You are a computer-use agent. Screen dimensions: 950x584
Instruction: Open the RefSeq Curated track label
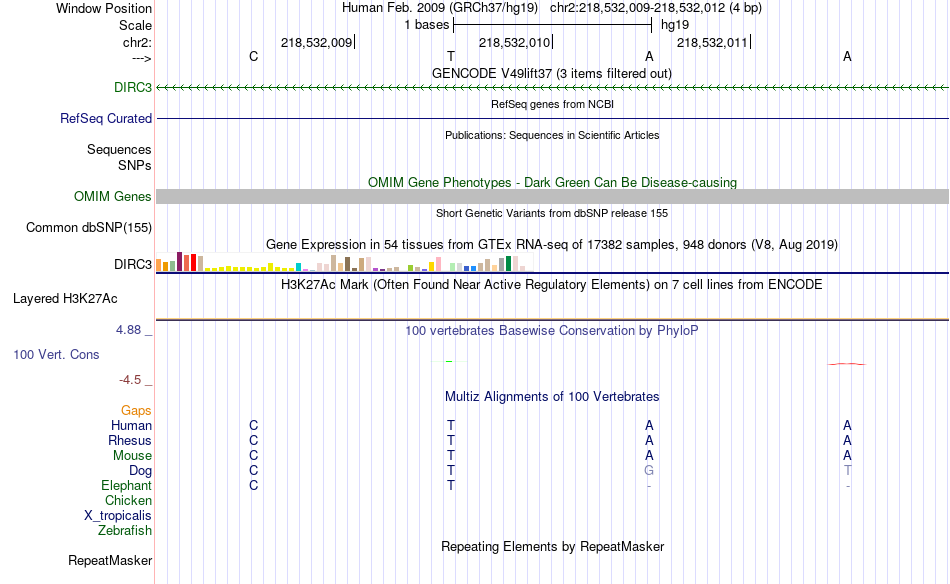[105, 119]
